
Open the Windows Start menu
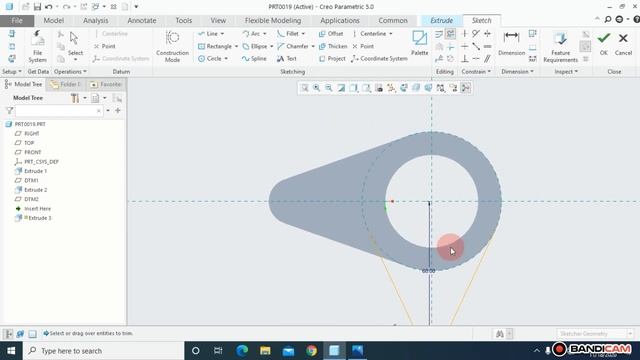pos(11,351)
